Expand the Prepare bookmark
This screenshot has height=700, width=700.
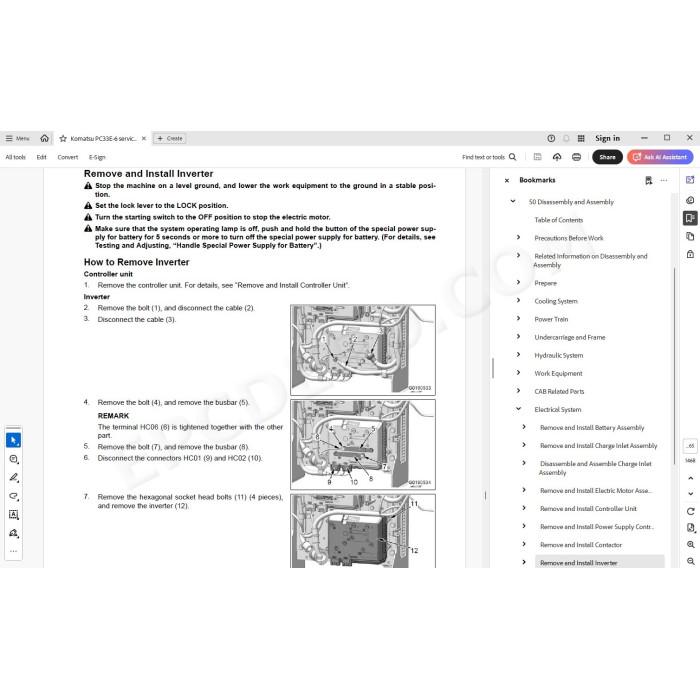click(x=518, y=283)
